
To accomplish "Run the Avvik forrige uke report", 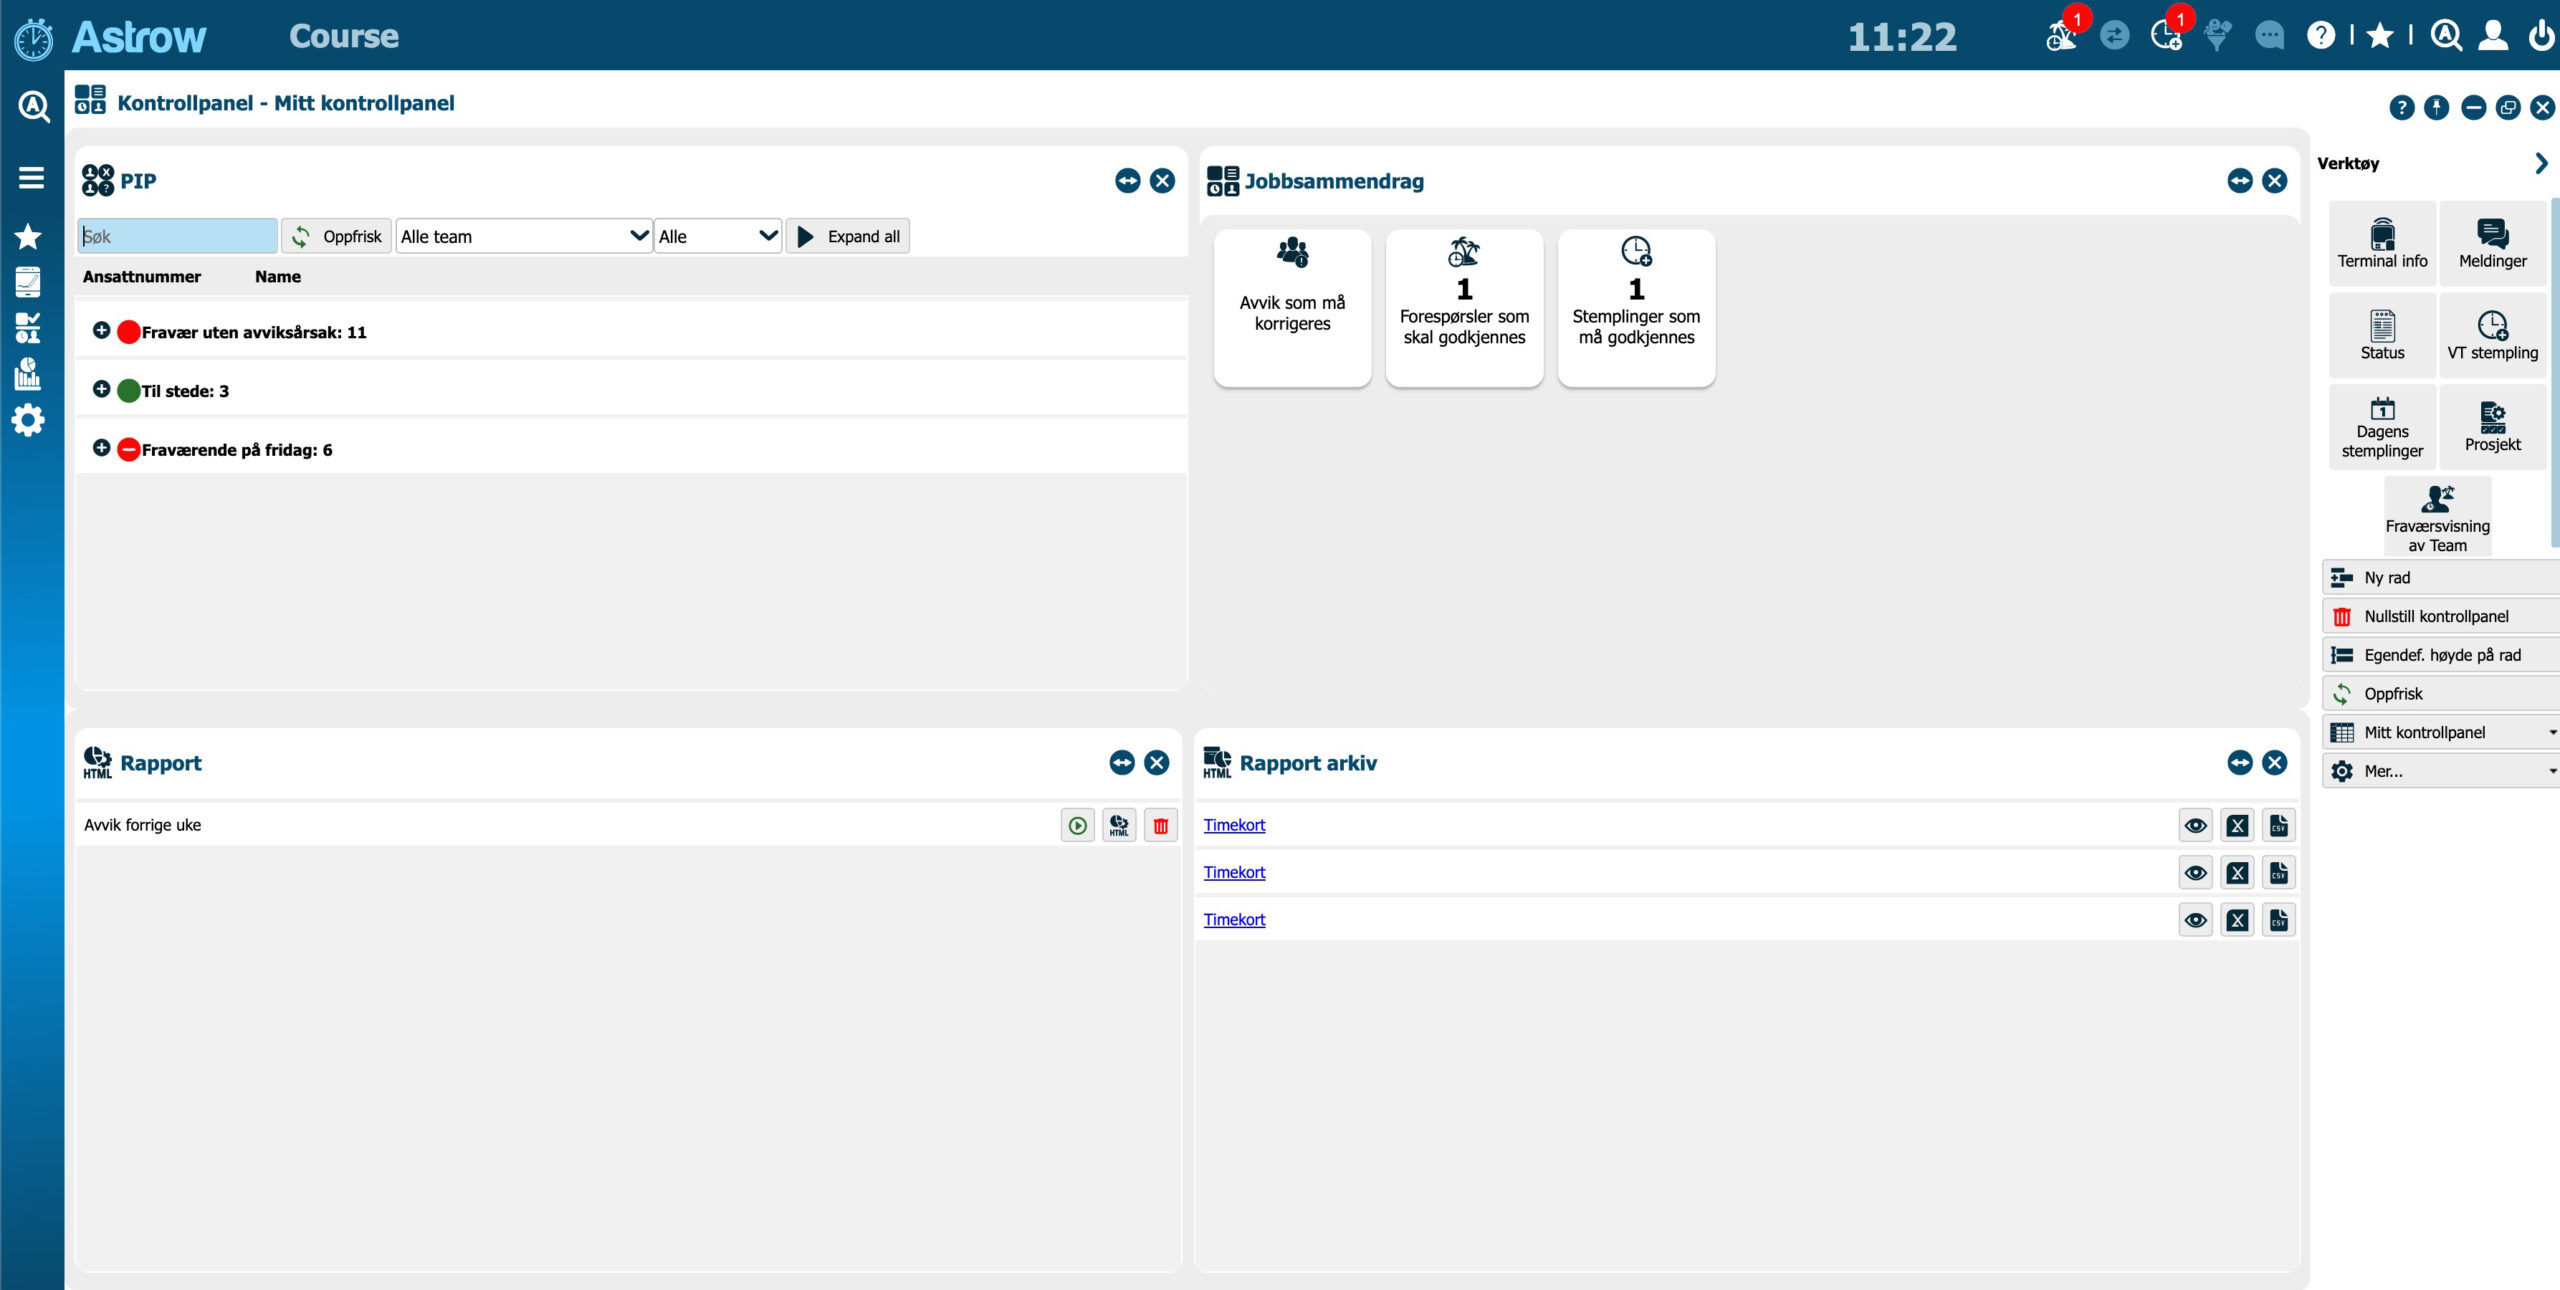I will [1077, 825].
